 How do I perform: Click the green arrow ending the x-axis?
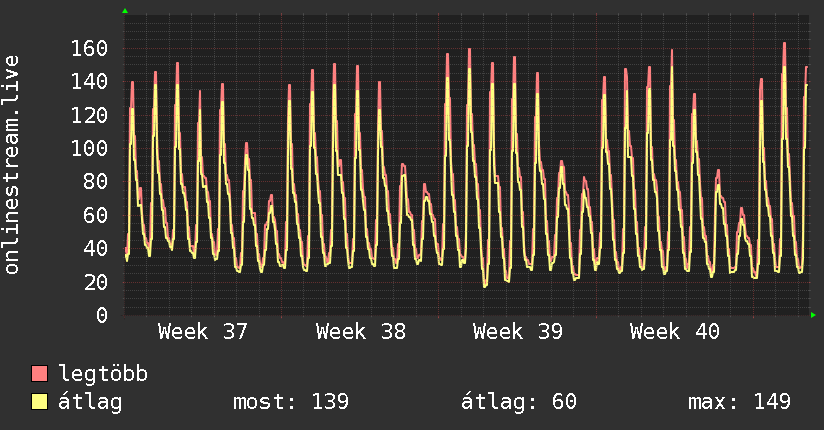(x=813, y=315)
